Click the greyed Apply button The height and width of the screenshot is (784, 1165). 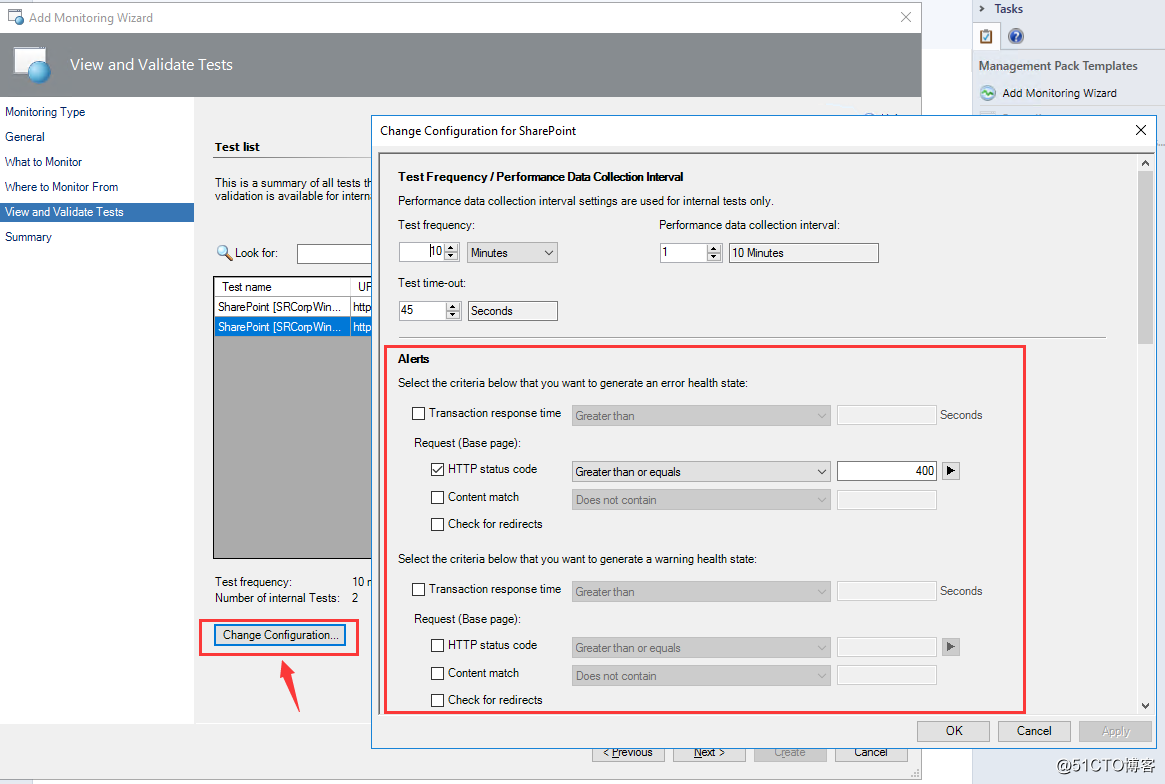(1115, 730)
